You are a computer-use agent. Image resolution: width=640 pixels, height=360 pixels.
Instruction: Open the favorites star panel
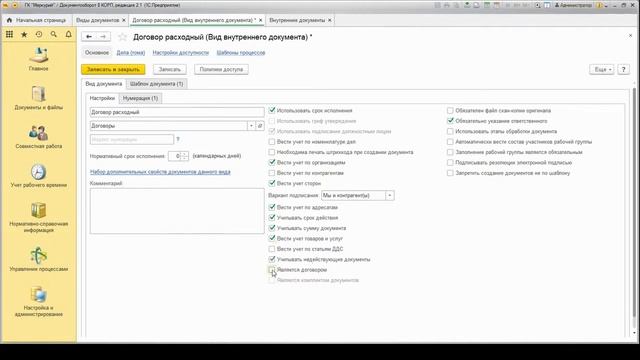pos(24,35)
